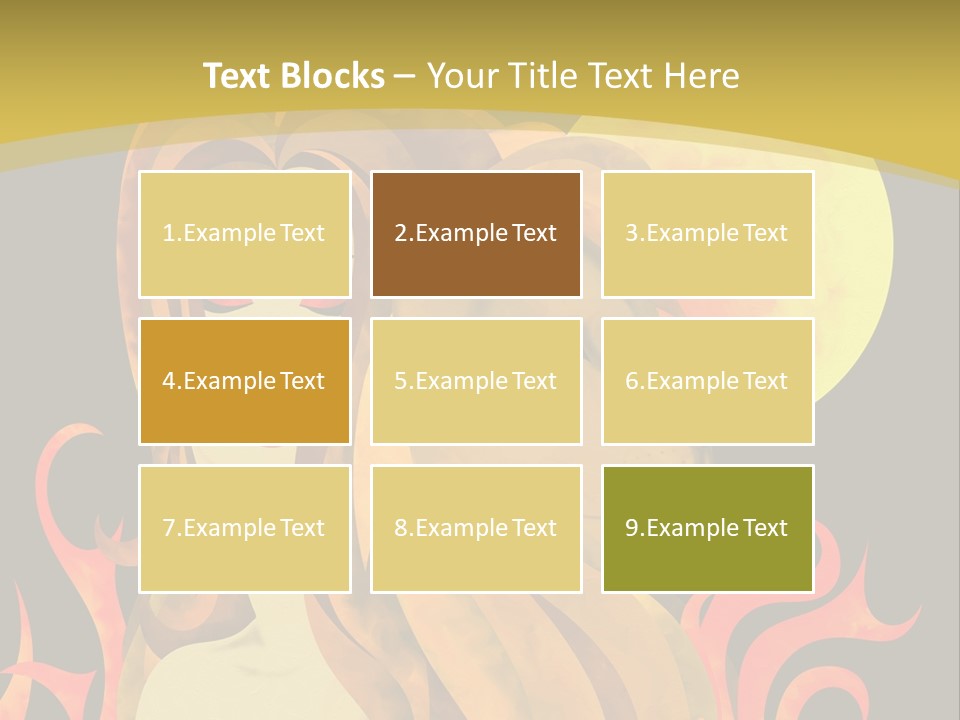Click the 1.Example Text block
This screenshot has width=960, height=720.
[244, 234]
